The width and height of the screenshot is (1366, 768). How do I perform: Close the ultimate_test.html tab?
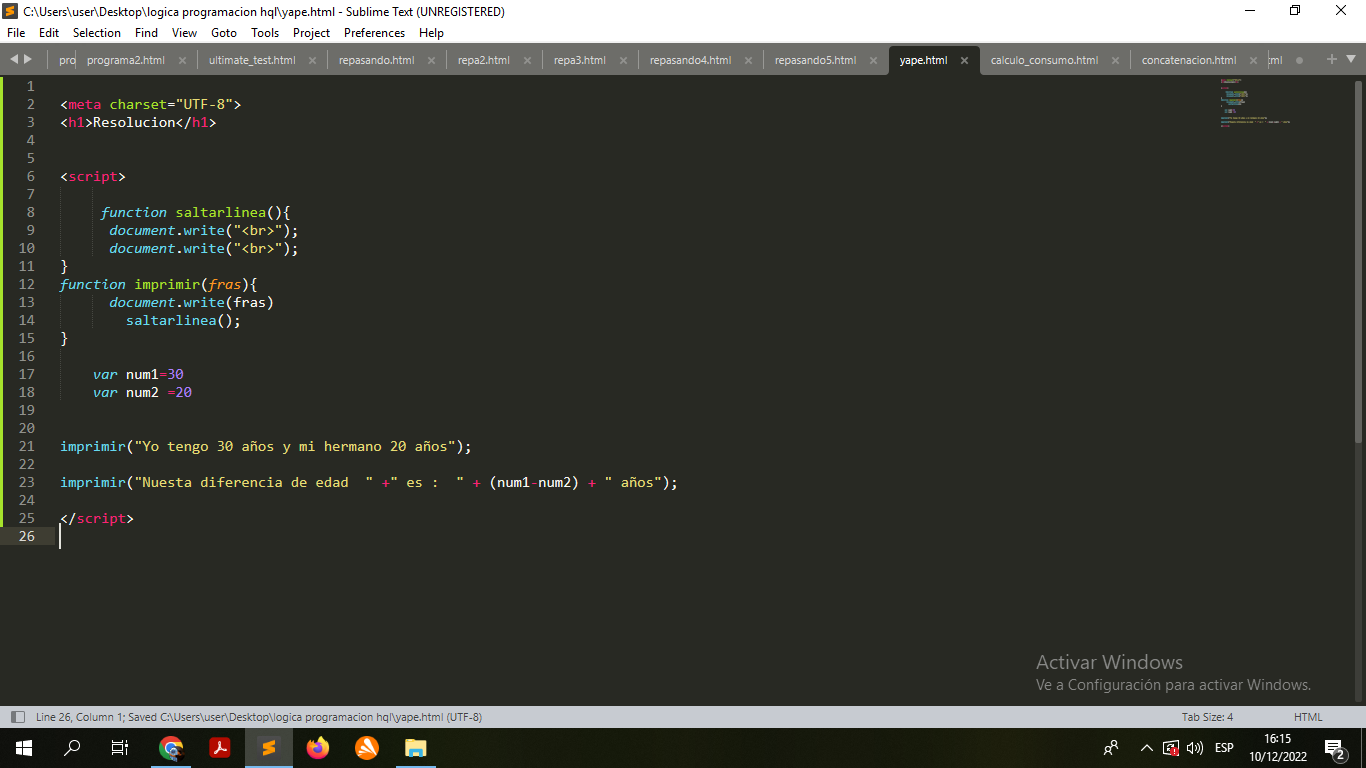pos(312,60)
